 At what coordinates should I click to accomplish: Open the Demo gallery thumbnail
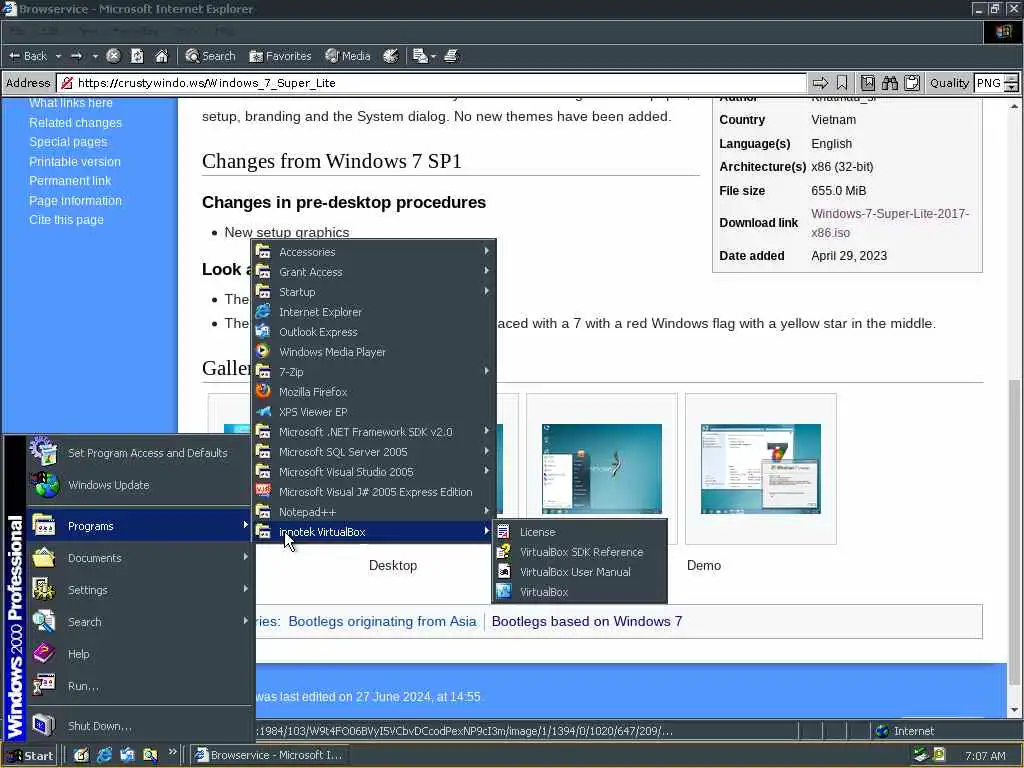pos(760,468)
